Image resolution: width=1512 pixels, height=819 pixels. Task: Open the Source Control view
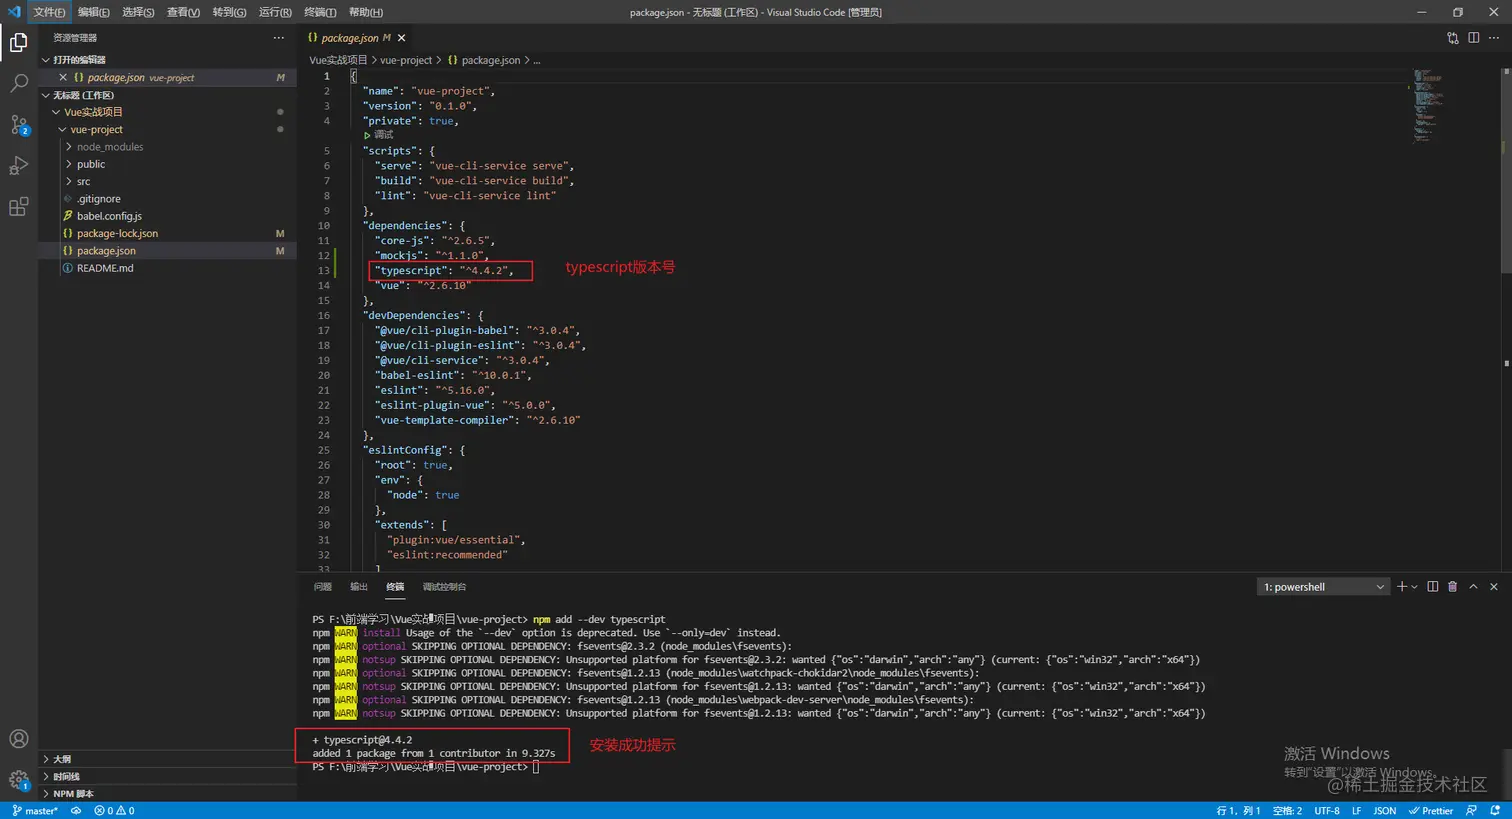pos(19,125)
